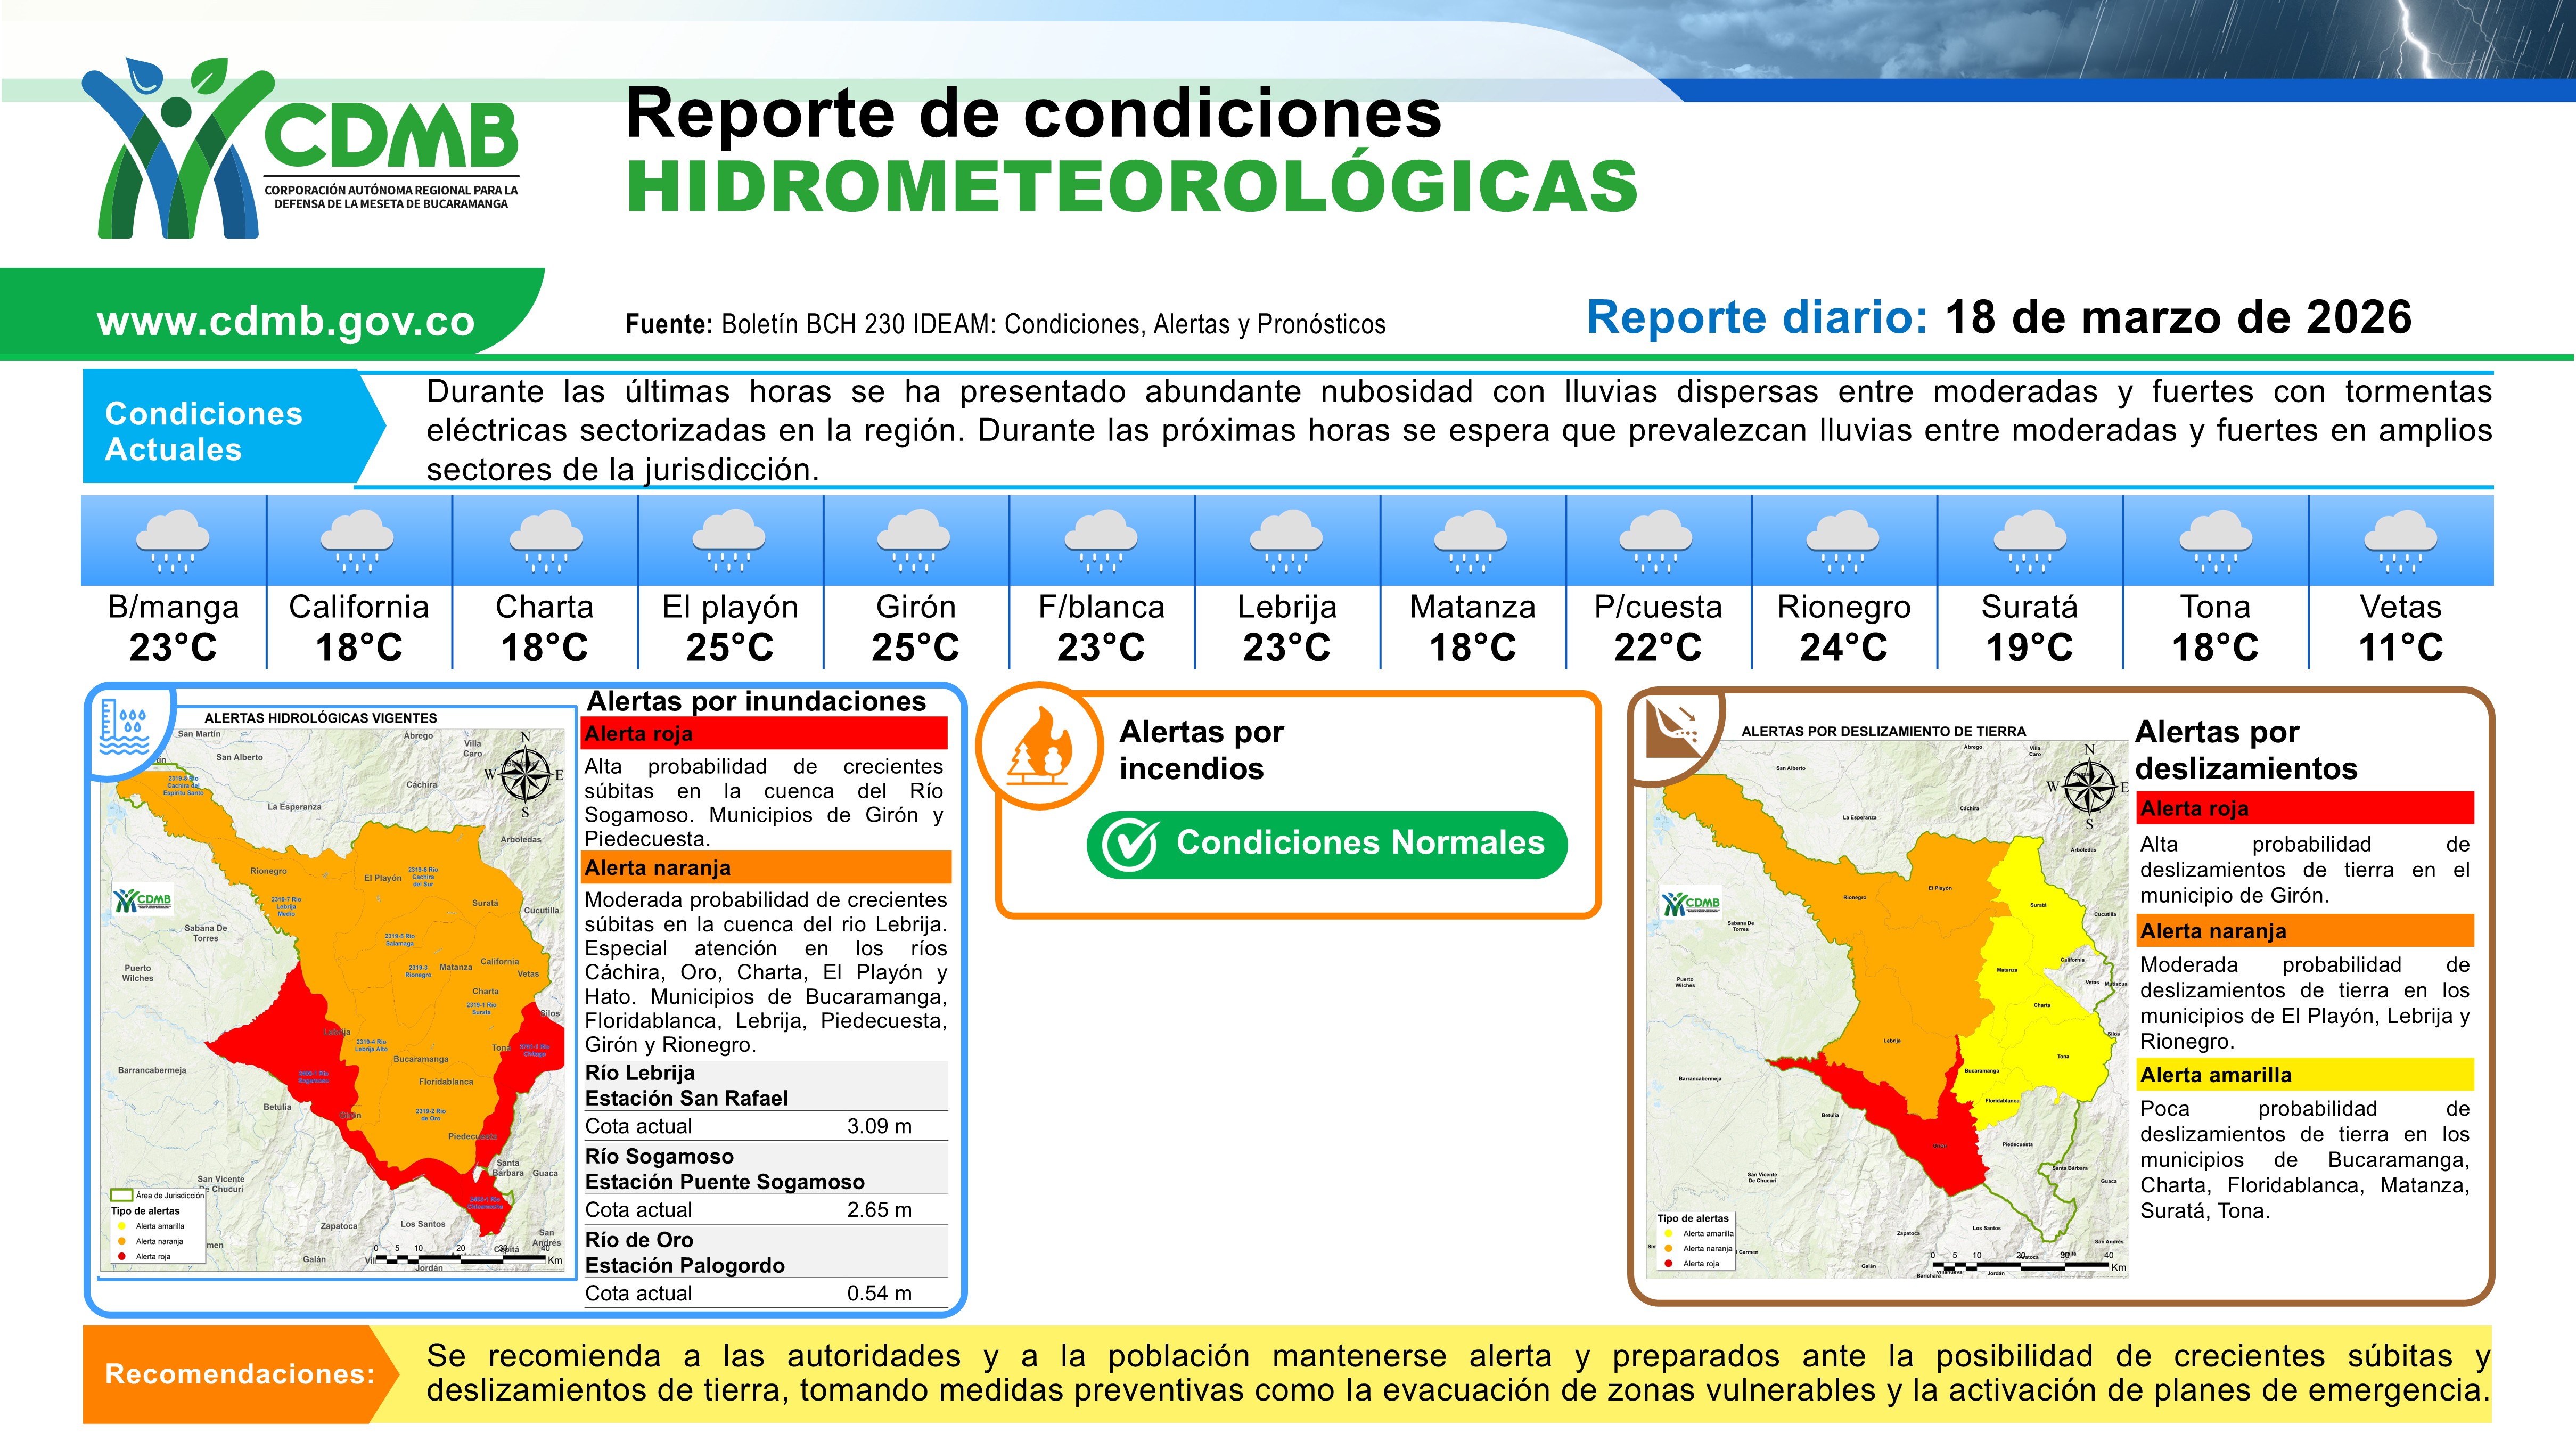Click the rain cloud icon above Vetas

(2400, 541)
